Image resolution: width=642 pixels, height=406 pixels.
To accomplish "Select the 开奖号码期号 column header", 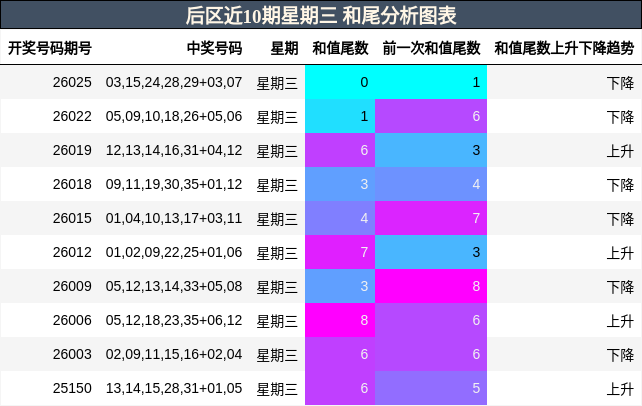I will click(x=50, y=48).
